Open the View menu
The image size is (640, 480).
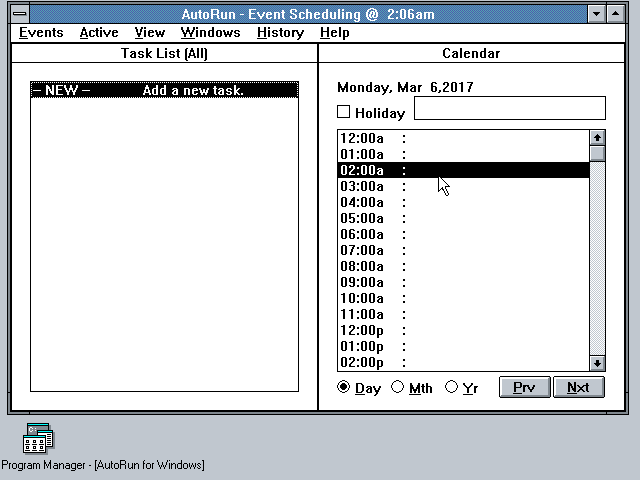coord(150,33)
